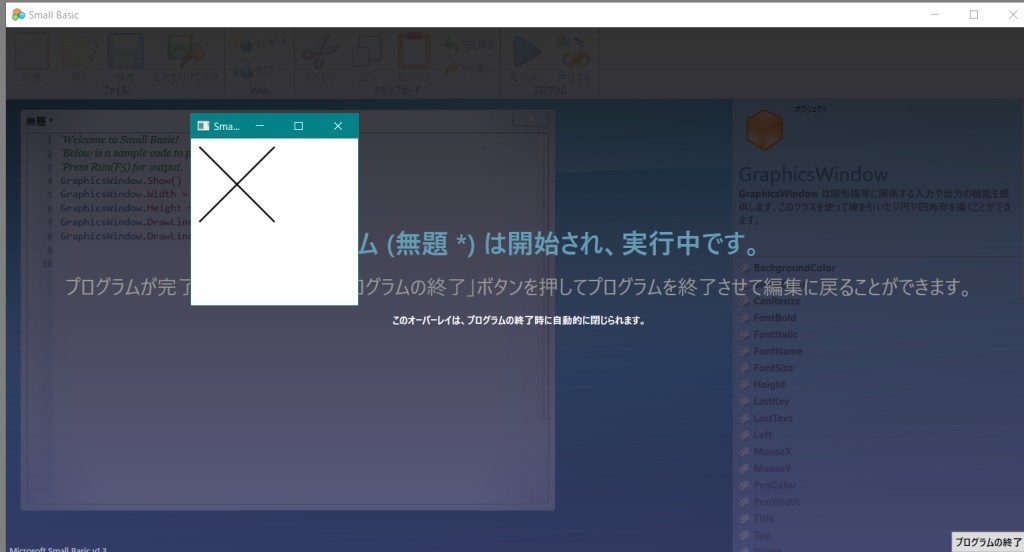
Task: Click the Undo (元に戻す) arrow
Action: 451,44
